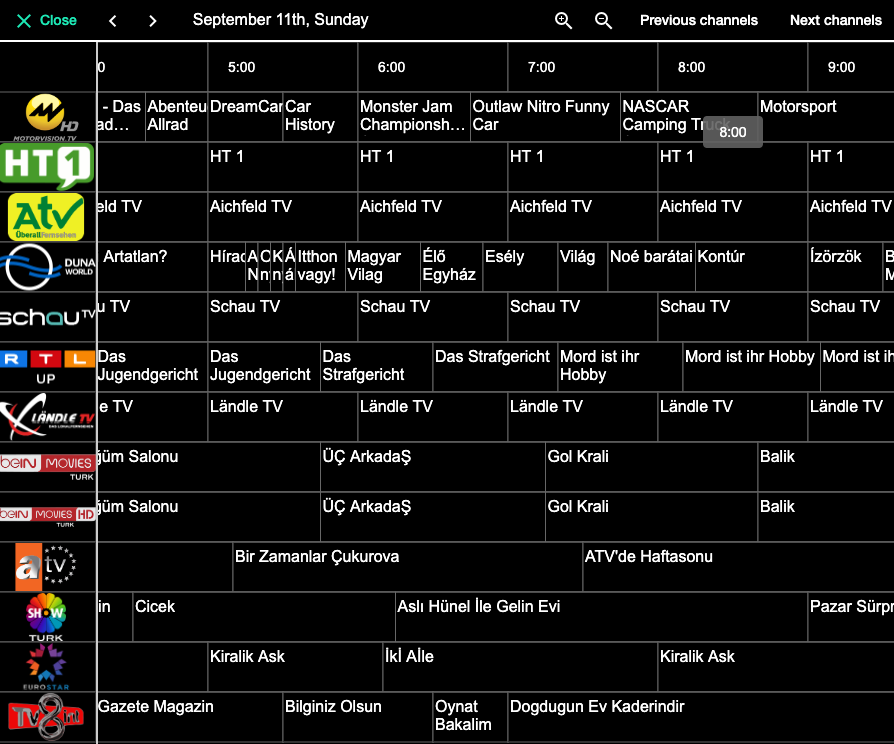Screen dimensions: 894x744
Task: Select Schau TV program at 6:00
Action: [x=433, y=317]
